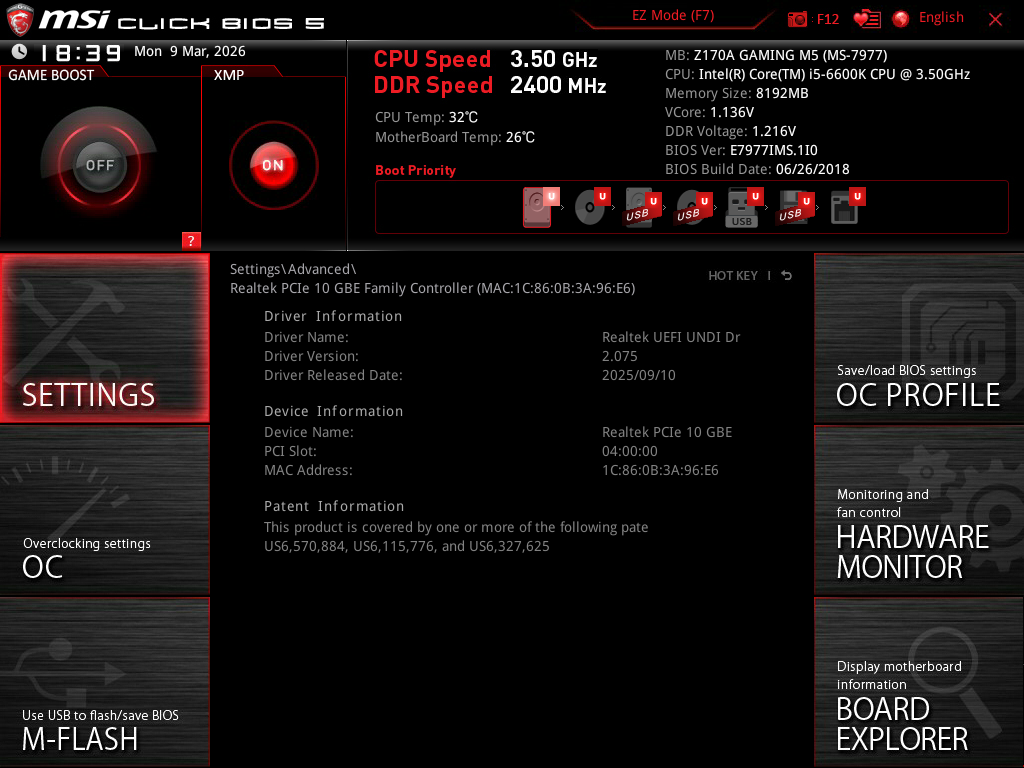Click the Driver Information heading
The width and height of the screenshot is (1024, 768).
point(333,316)
